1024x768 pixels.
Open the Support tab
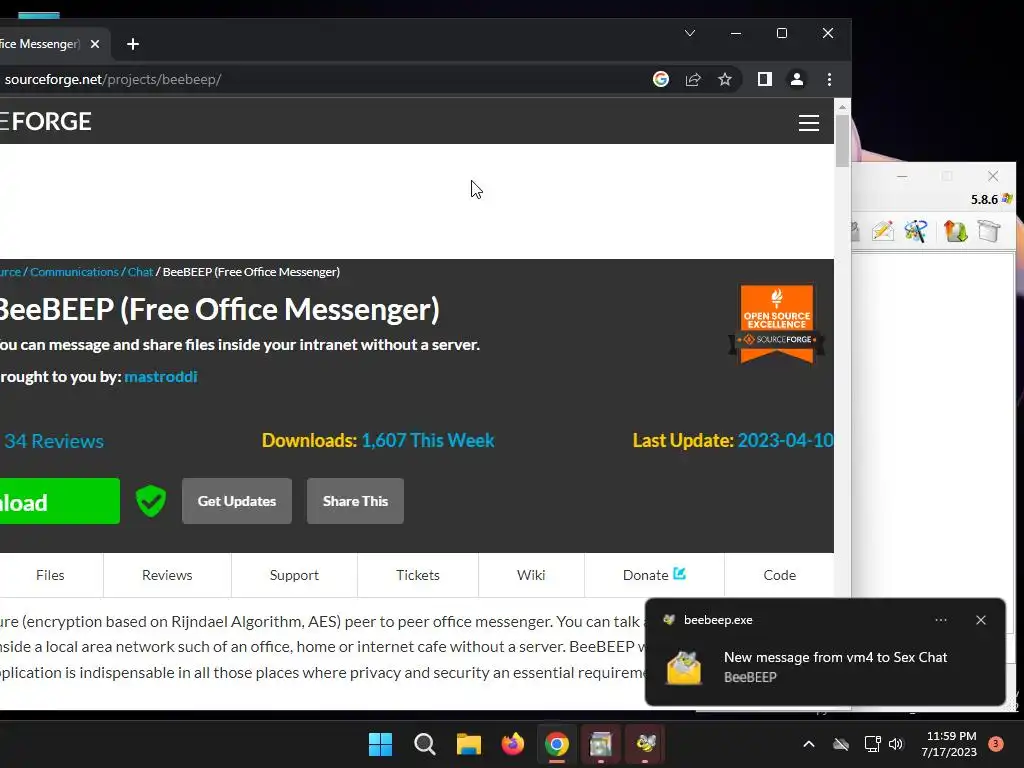click(294, 575)
